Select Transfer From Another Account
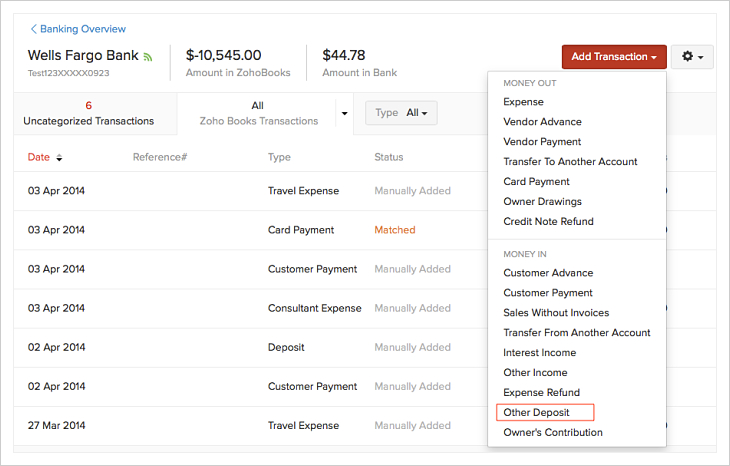 click(x=576, y=333)
